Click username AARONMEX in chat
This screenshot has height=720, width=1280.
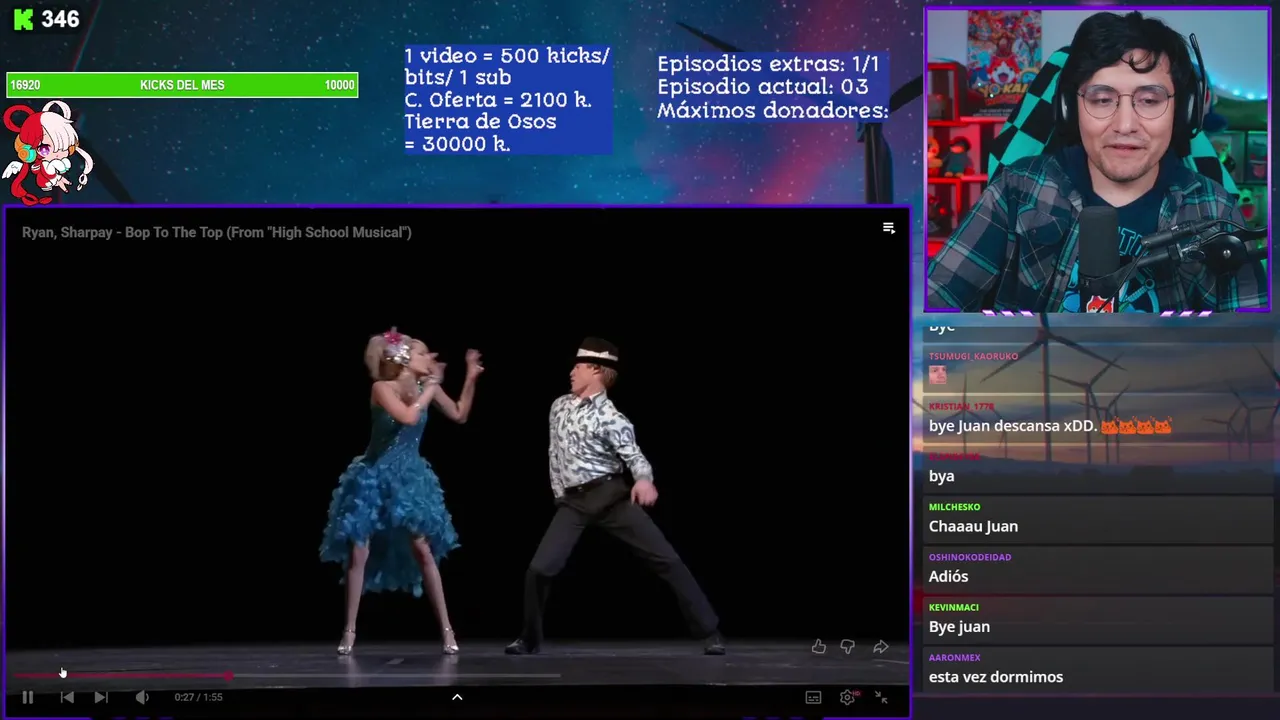coord(955,657)
